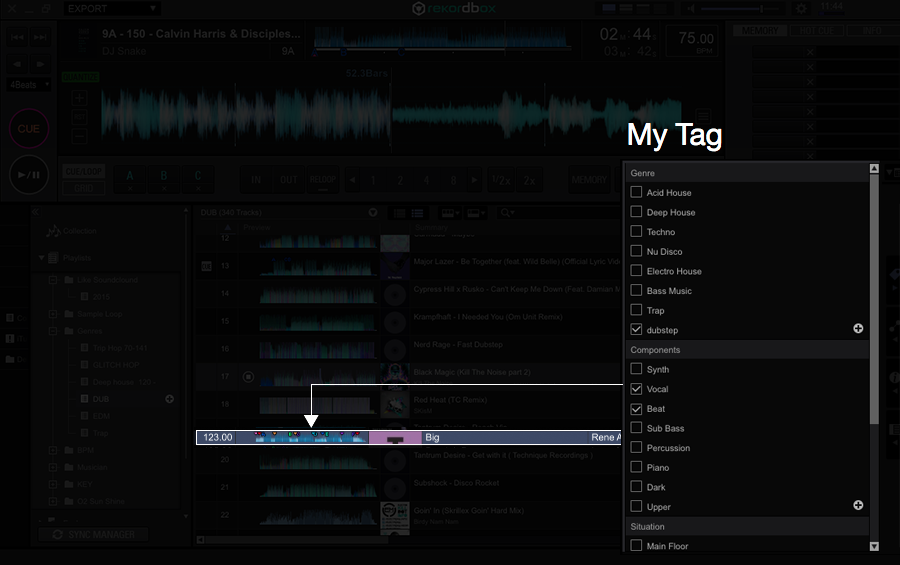Viewport: 900px width, 565px height.
Task: Expand the Sample Loop folder
Action: tap(53, 314)
